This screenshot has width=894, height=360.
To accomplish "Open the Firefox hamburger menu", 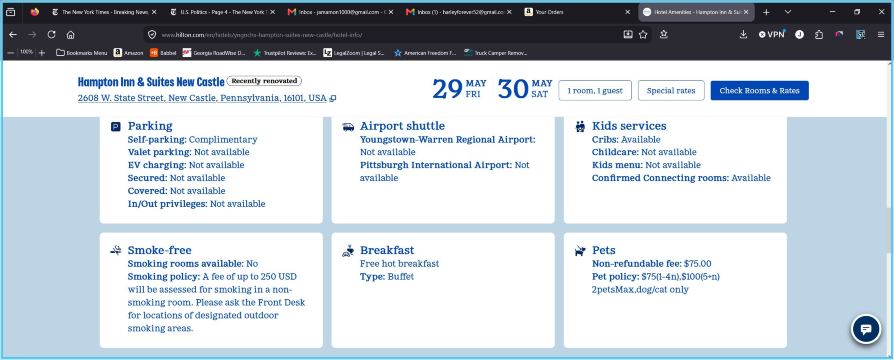I will [x=881, y=35].
